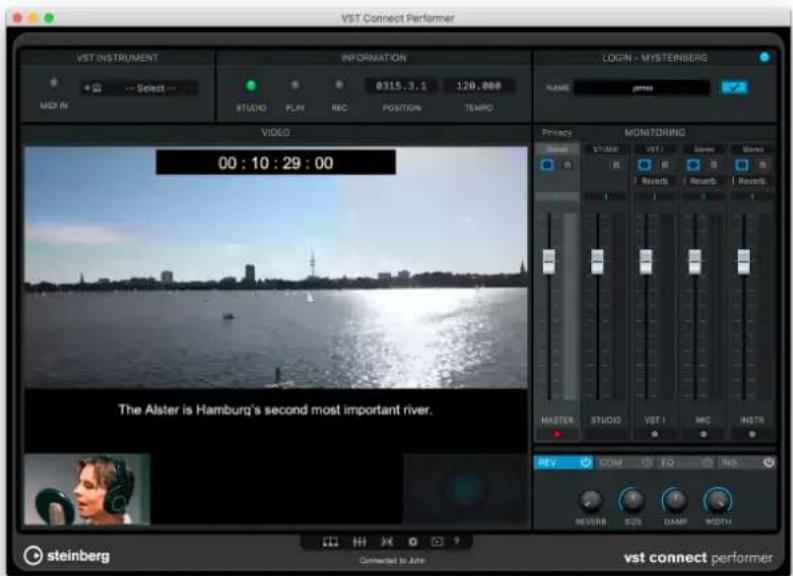Click the DAMP knob

675,500
